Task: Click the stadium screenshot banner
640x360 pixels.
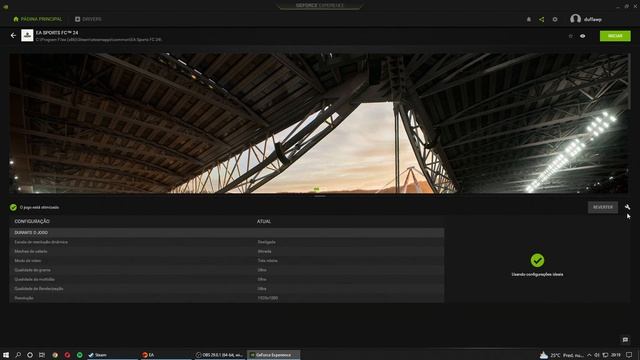Action: [x=318, y=123]
